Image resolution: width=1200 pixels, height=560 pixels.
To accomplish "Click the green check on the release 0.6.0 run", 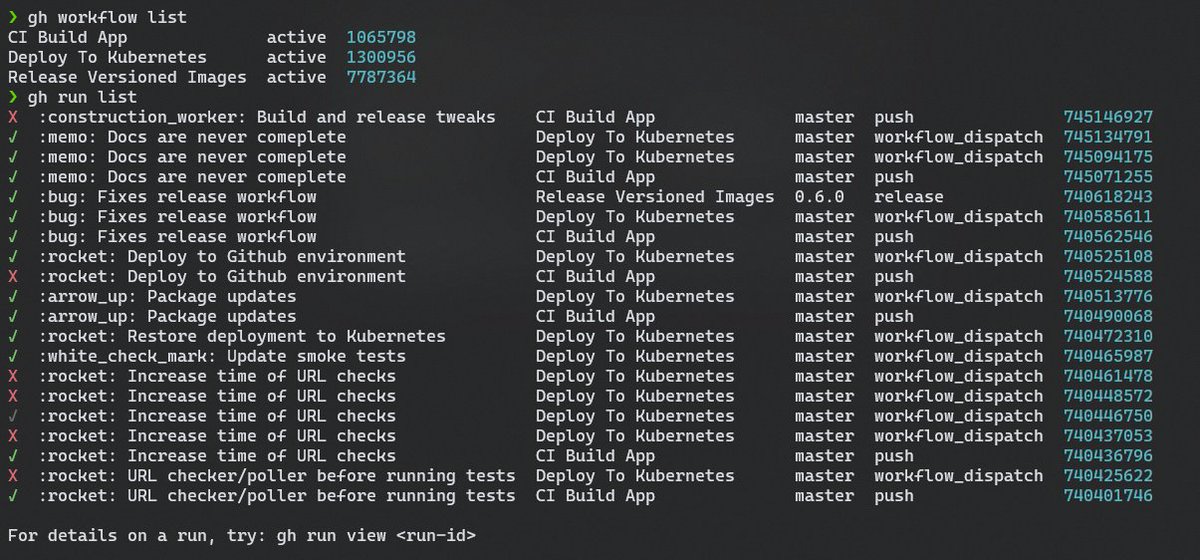I will tap(12, 197).
